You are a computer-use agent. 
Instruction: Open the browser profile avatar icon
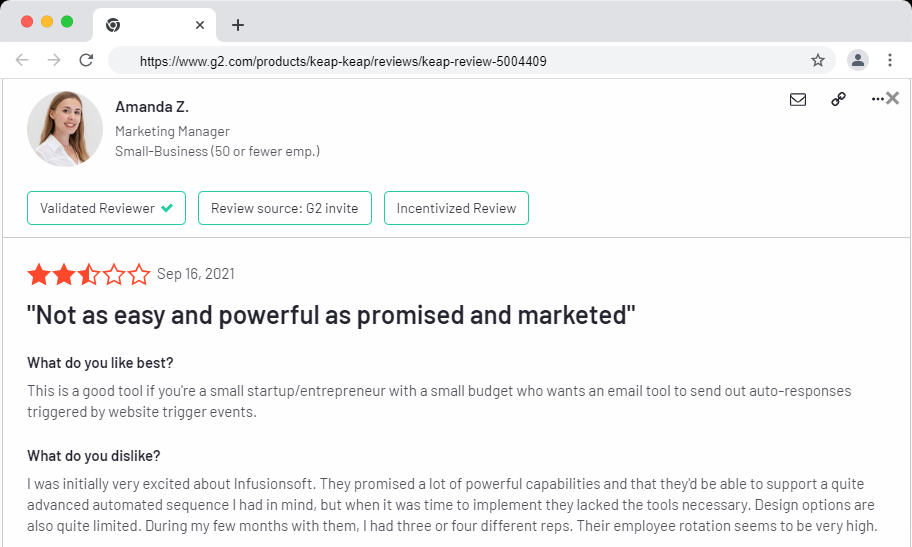click(x=857, y=60)
